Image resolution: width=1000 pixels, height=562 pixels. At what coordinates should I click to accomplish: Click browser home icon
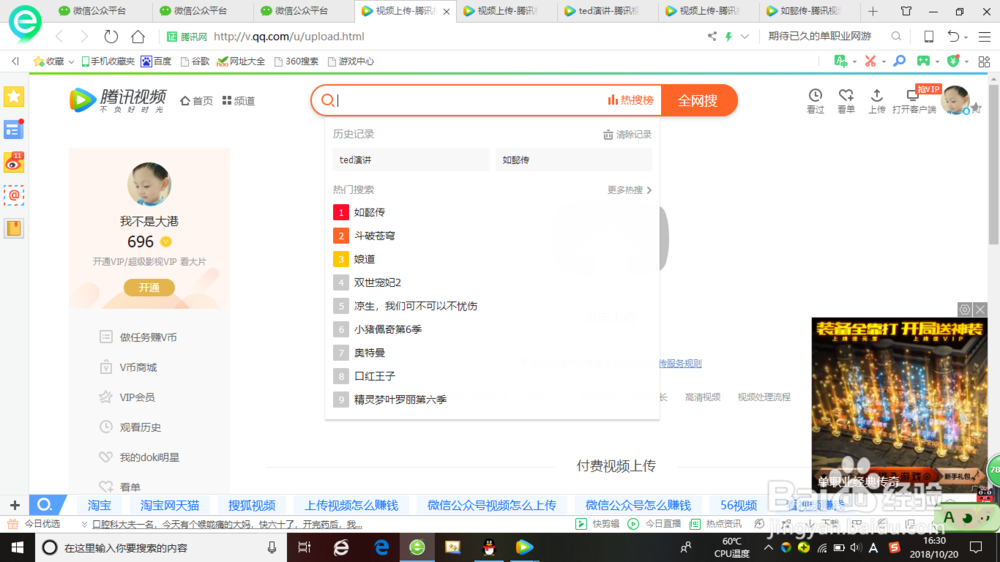[138, 36]
